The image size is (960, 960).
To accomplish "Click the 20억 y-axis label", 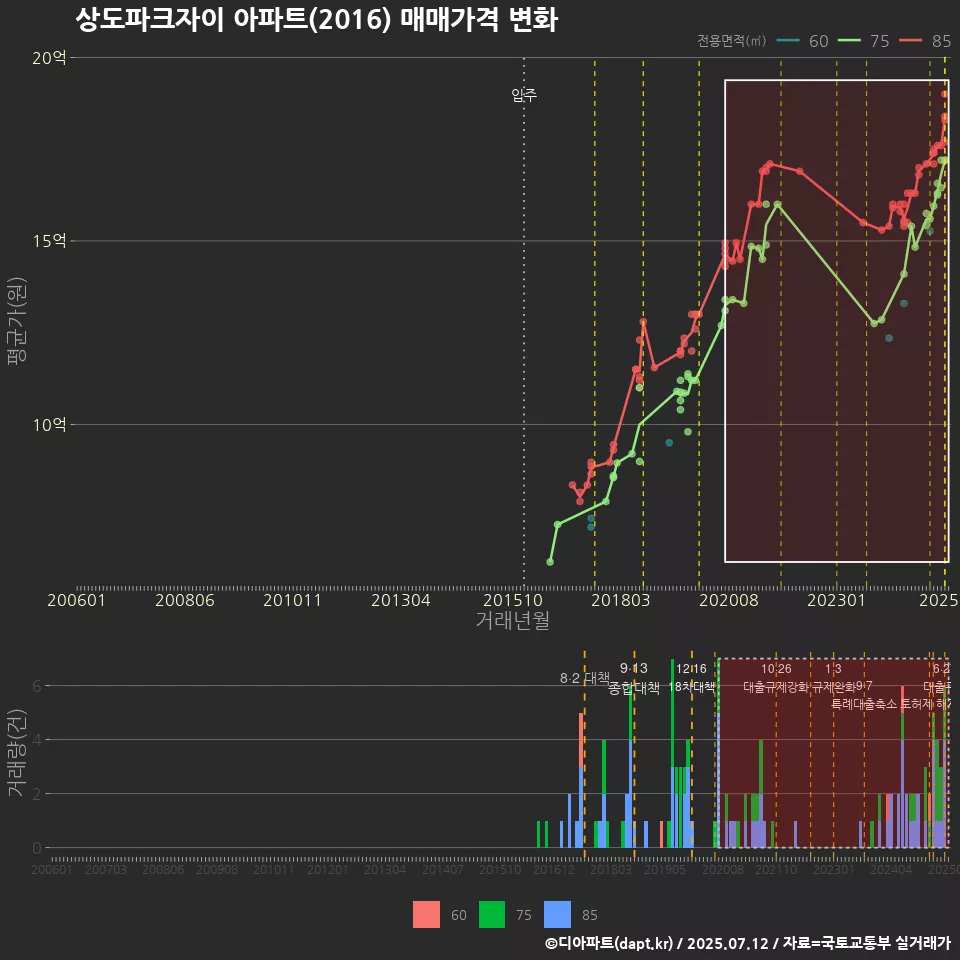I will coord(49,58).
